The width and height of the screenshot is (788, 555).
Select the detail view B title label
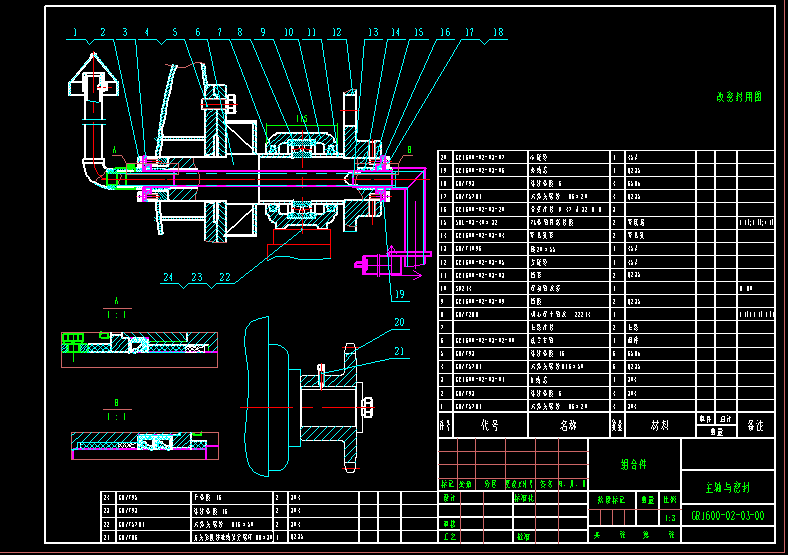pos(117,403)
